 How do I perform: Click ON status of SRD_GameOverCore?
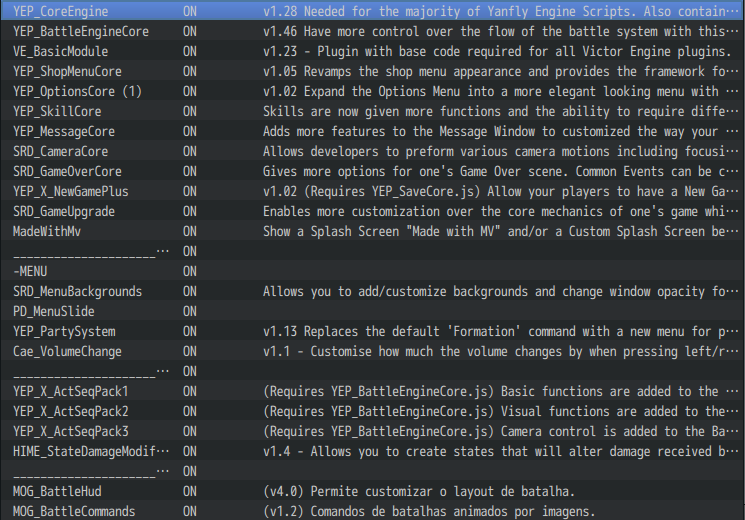(x=190, y=171)
